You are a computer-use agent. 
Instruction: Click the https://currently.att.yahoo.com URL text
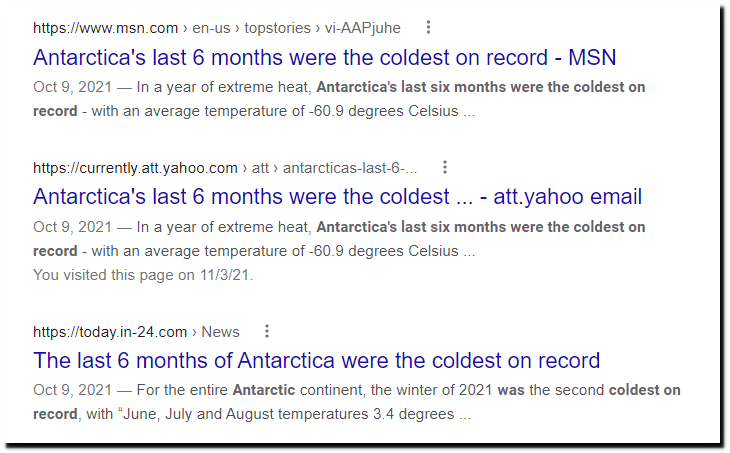135,168
